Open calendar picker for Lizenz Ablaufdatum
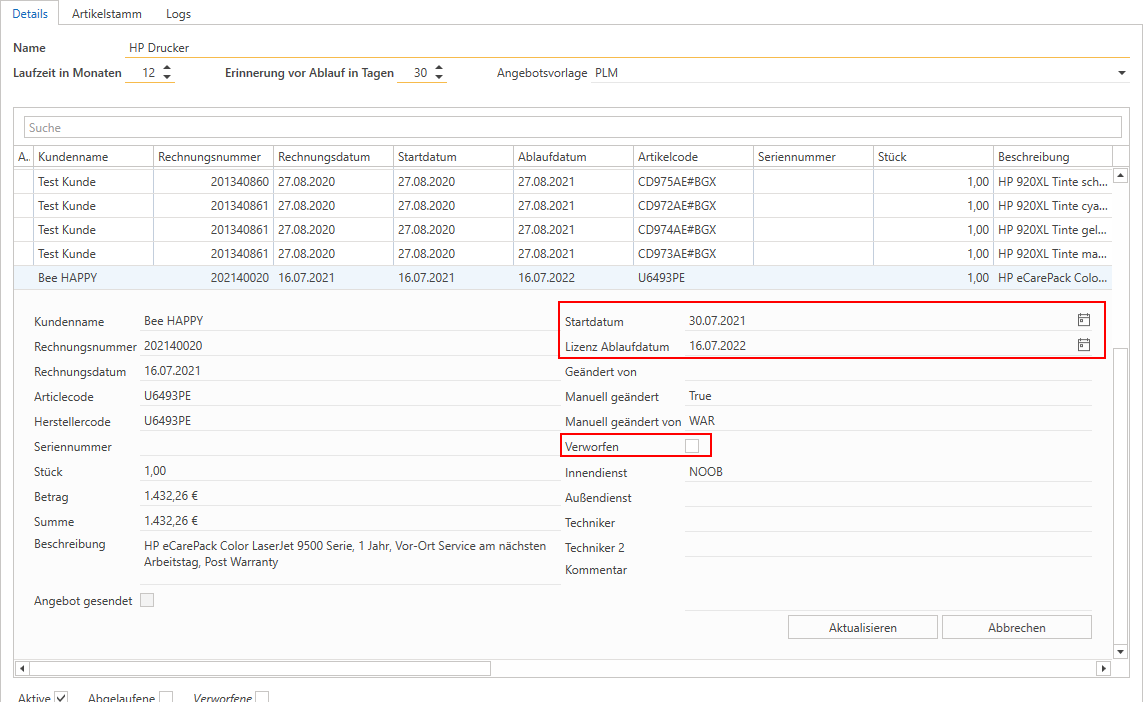1147x702 pixels. pos(1083,345)
